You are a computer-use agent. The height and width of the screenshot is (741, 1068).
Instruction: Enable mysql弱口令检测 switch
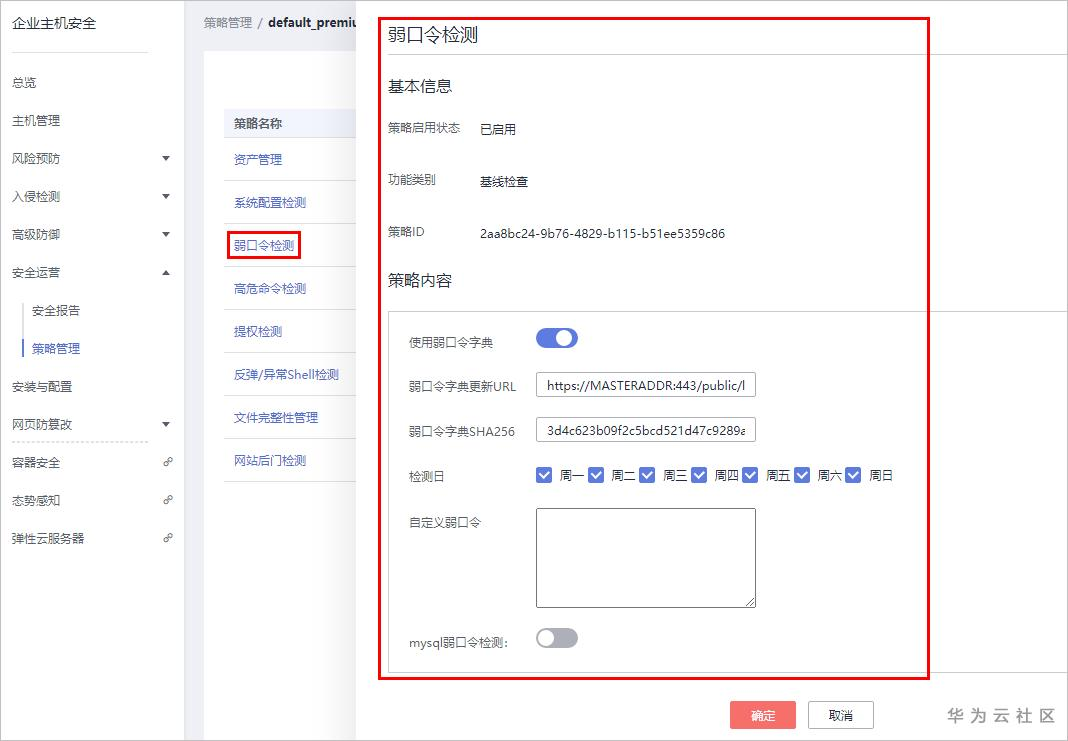(x=556, y=638)
